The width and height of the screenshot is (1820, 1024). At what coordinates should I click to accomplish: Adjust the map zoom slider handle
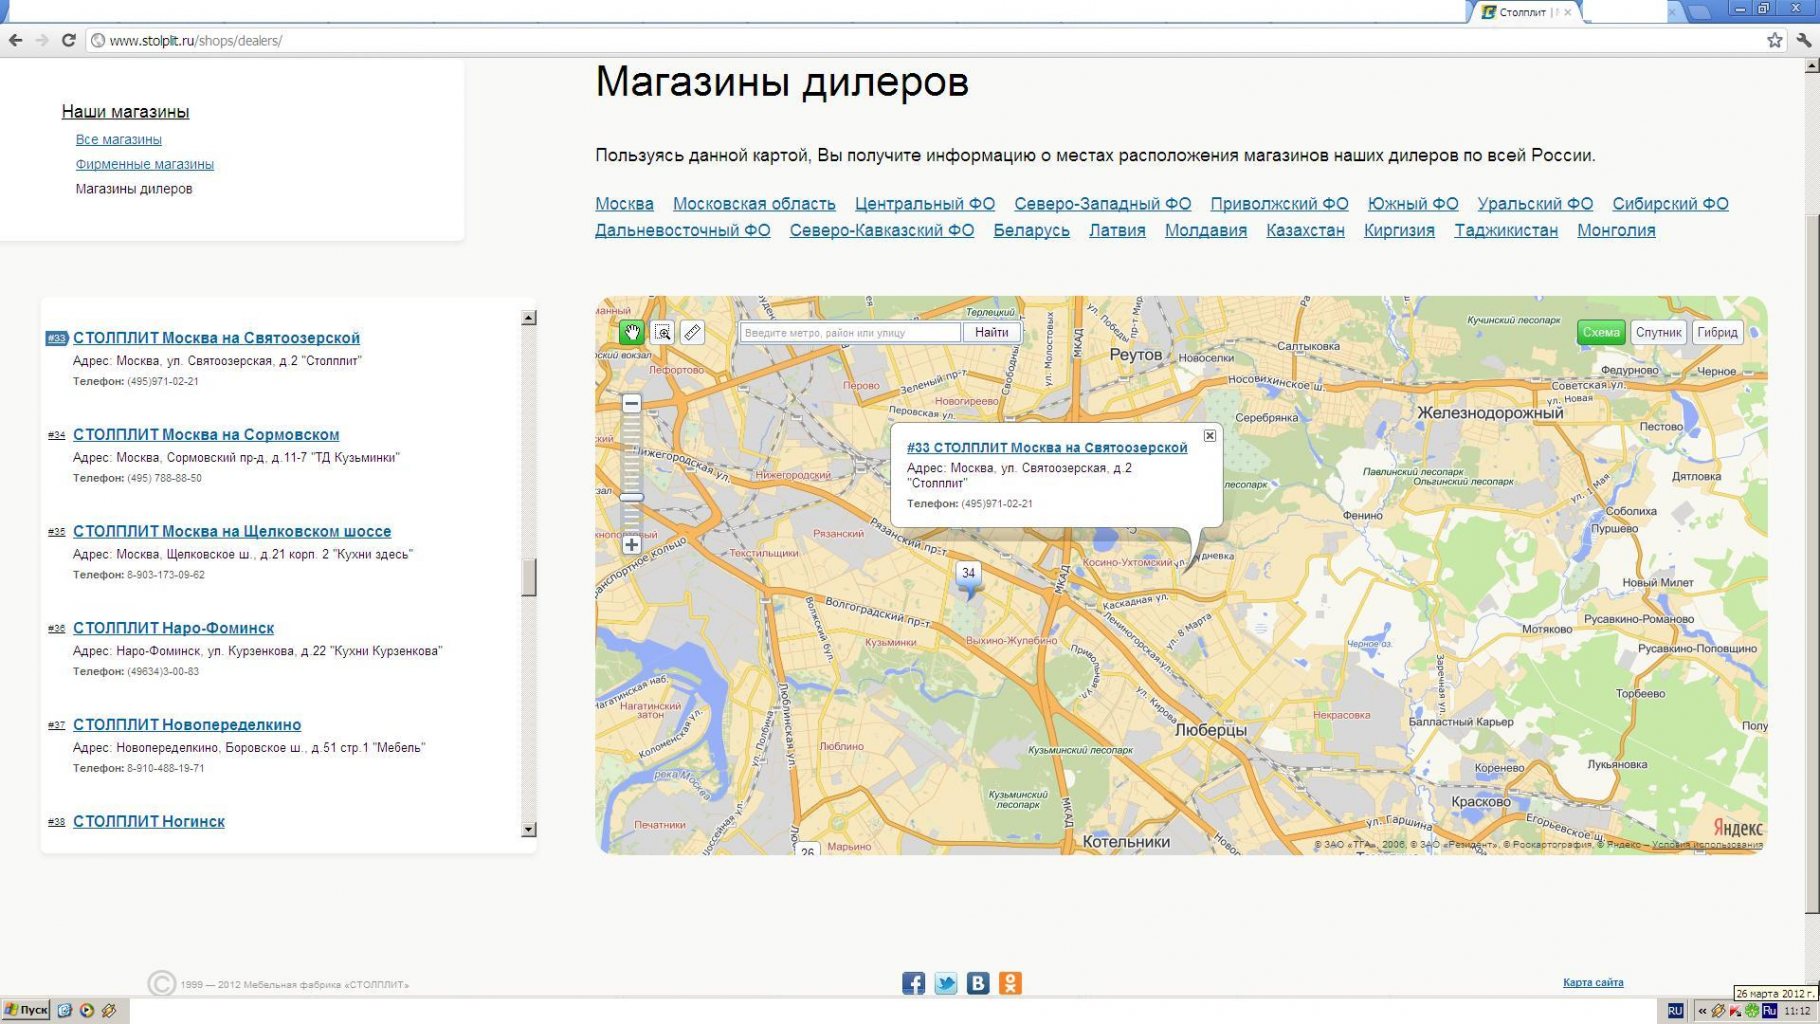point(631,497)
